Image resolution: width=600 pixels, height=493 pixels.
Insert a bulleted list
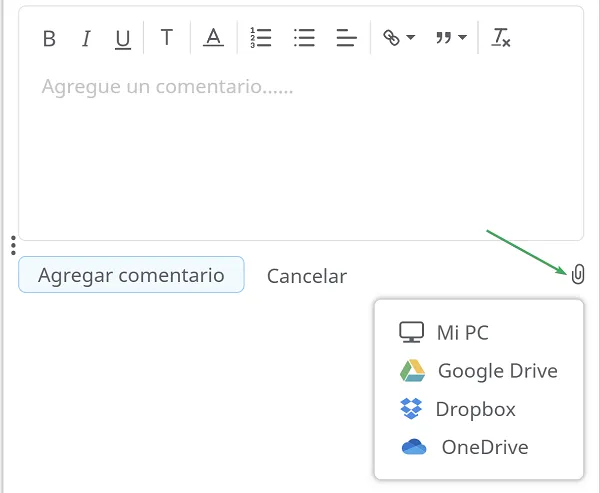coord(304,38)
